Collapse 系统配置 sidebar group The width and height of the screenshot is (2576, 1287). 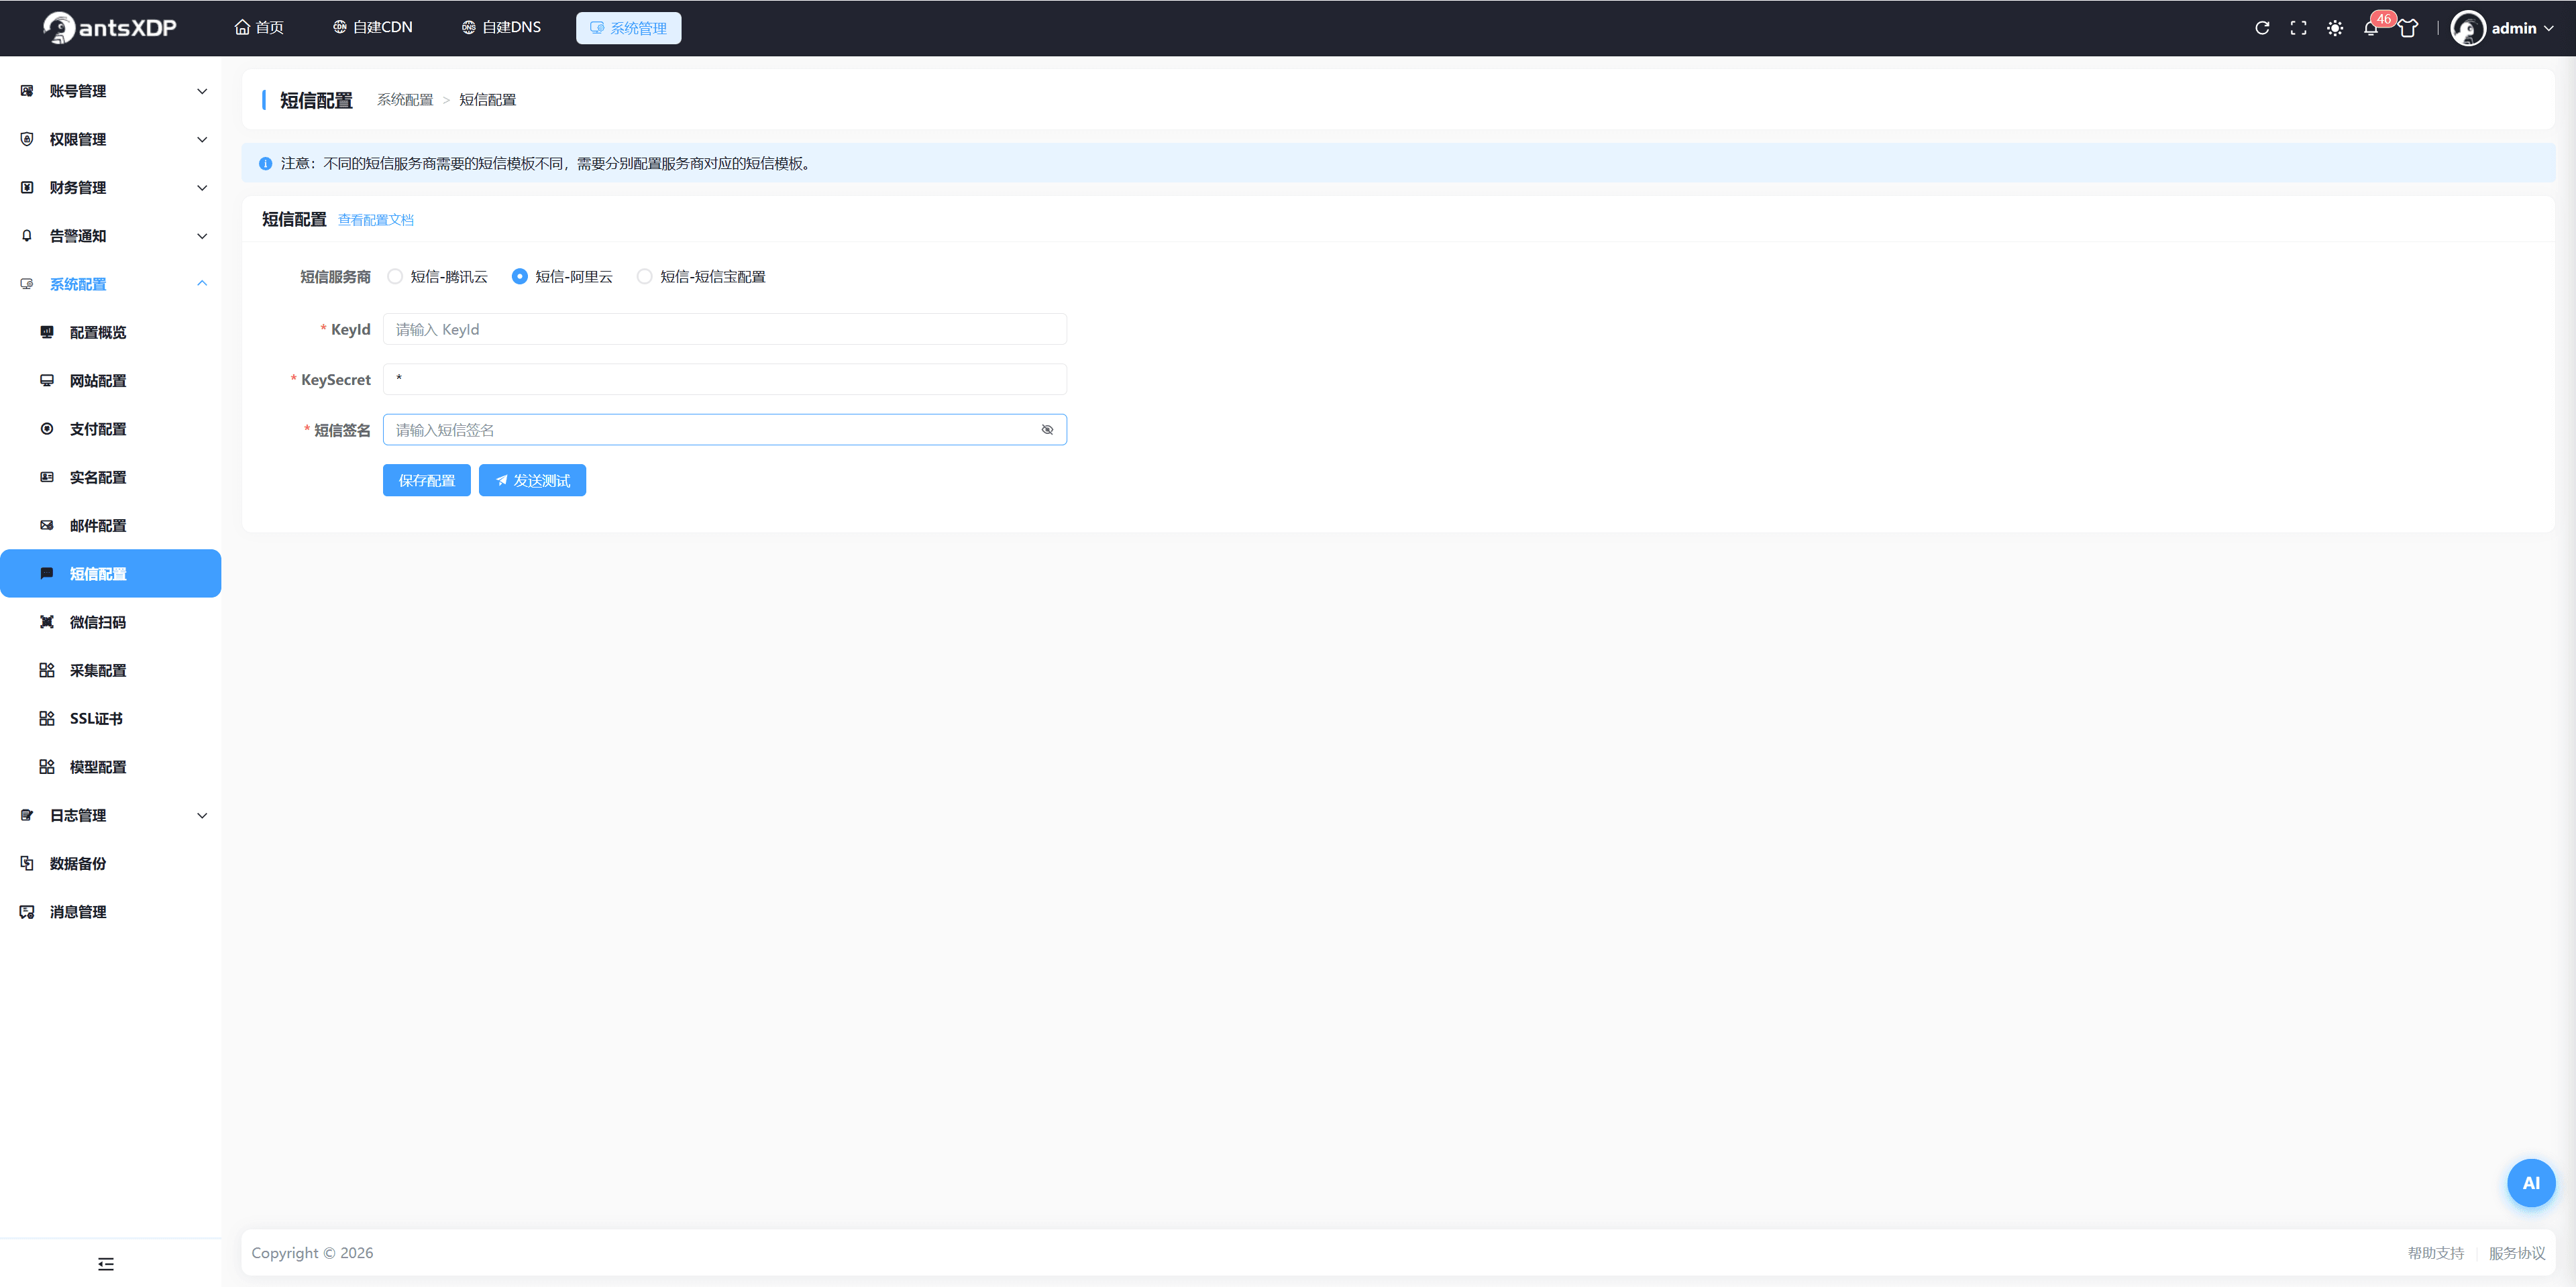point(111,284)
